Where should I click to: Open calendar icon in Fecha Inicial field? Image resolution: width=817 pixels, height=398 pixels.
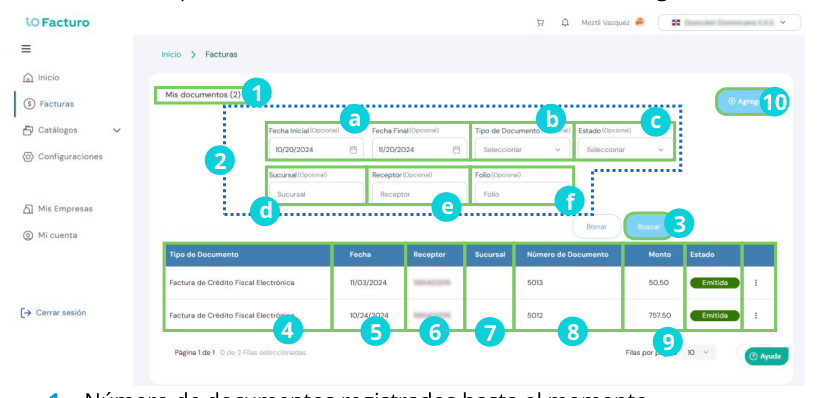(x=353, y=150)
